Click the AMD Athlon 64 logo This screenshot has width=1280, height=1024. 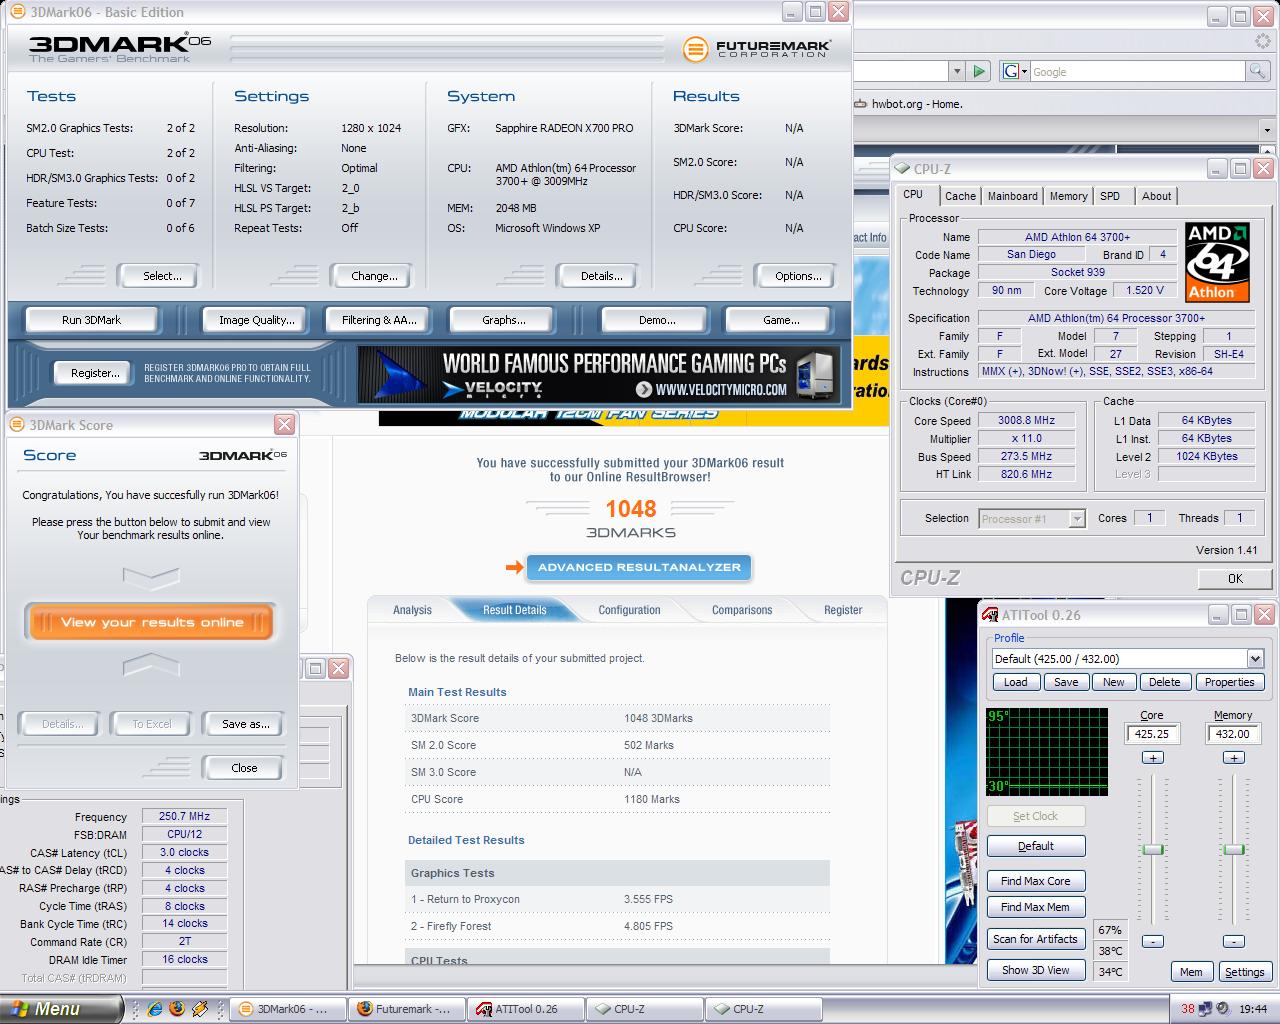tap(1217, 261)
